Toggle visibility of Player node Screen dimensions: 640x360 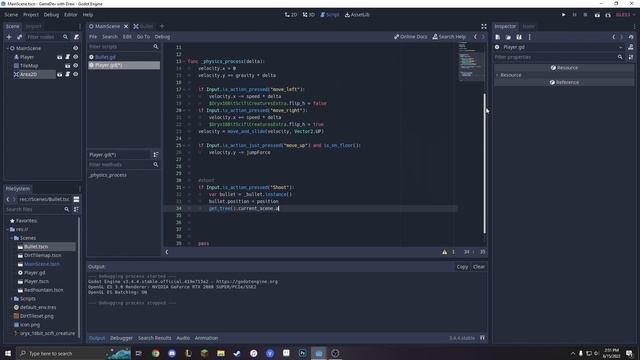tap(76, 57)
